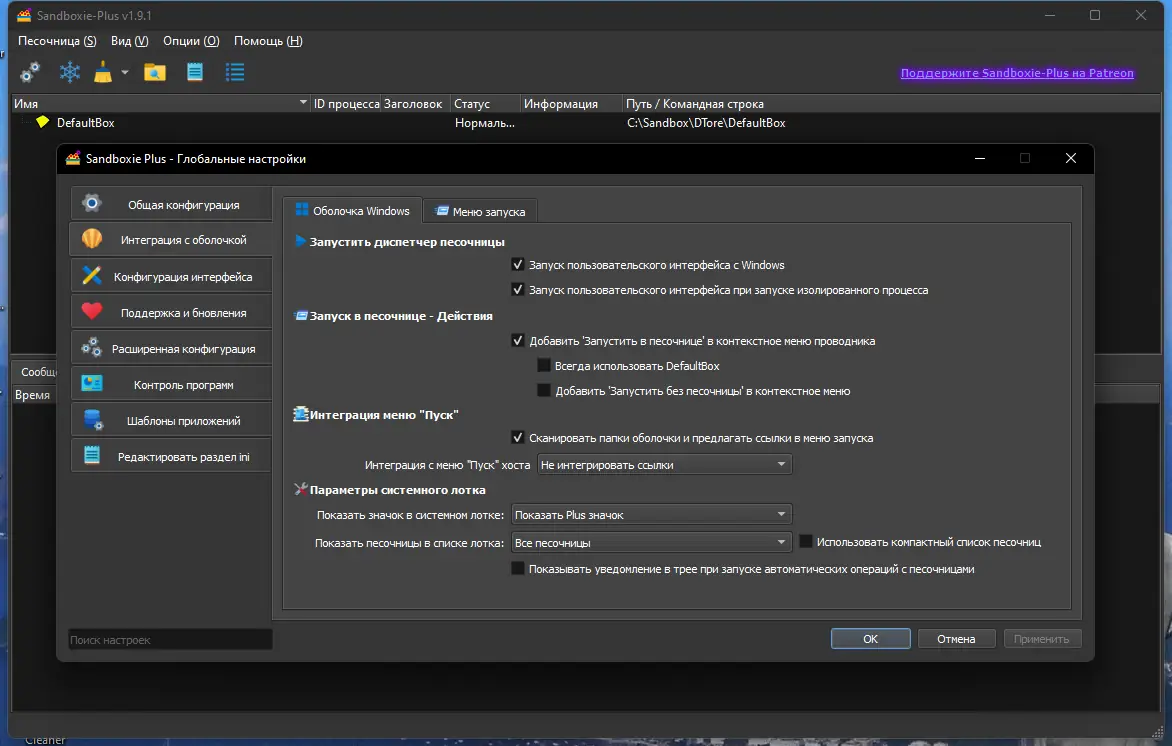Click the snowflake toolbar icon in main window
This screenshot has width=1172, height=746.
[x=70, y=73]
